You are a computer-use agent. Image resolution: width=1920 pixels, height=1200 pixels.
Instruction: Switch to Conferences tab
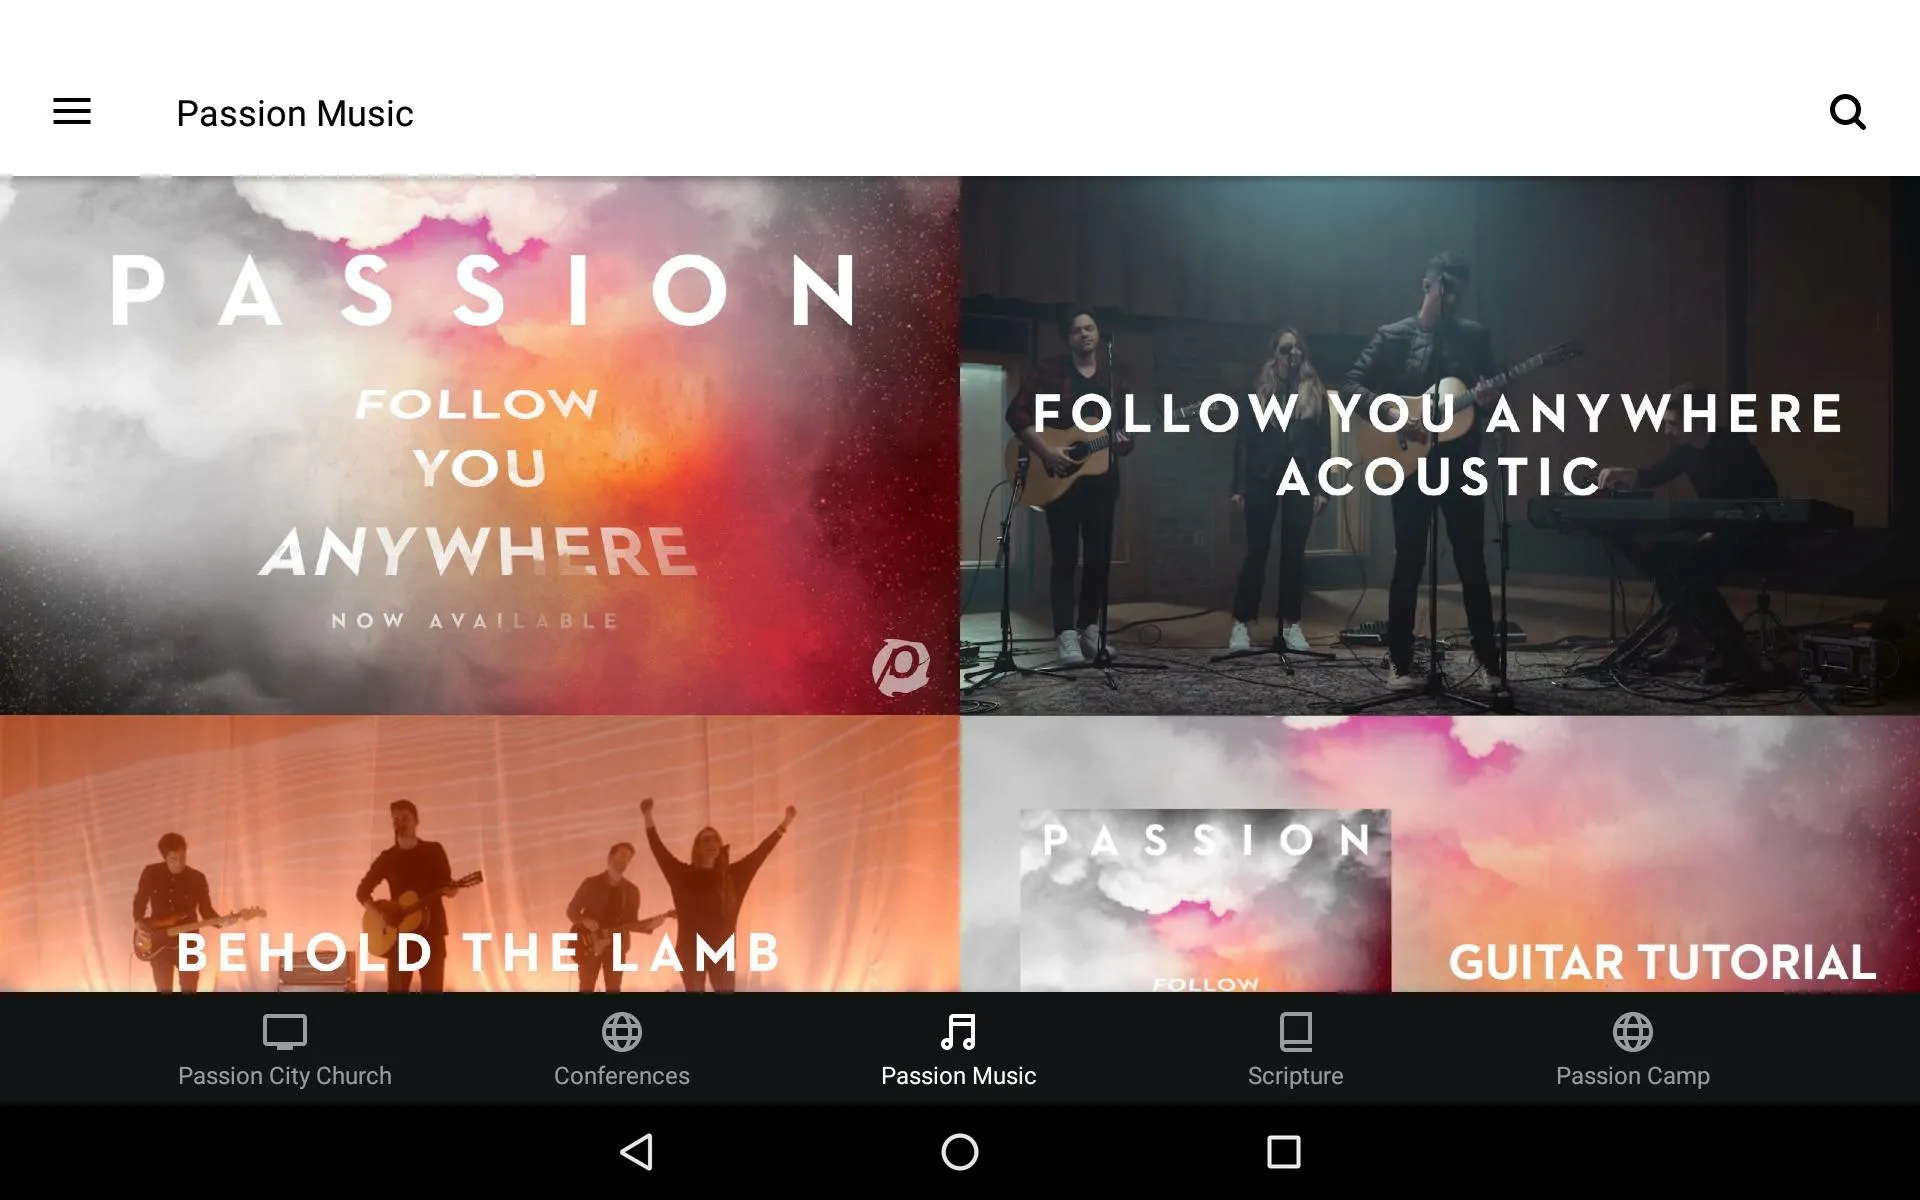pyautogui.click(x=621, y=1047)
